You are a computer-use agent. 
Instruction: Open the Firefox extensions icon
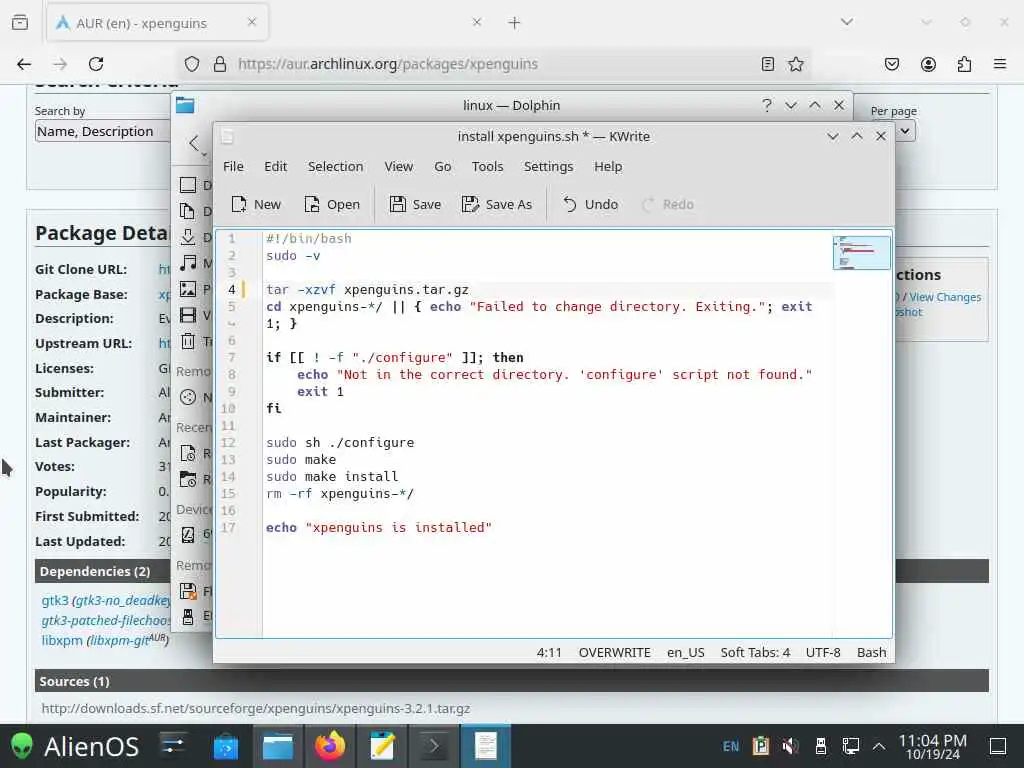pyautogui.click(x=964, y=64)
